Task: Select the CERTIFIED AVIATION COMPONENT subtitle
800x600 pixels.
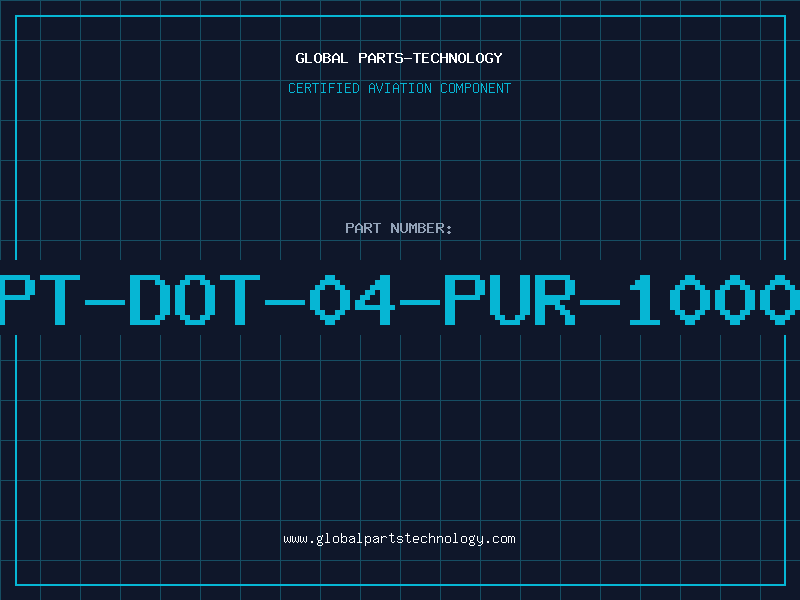Action: [399, 88]
